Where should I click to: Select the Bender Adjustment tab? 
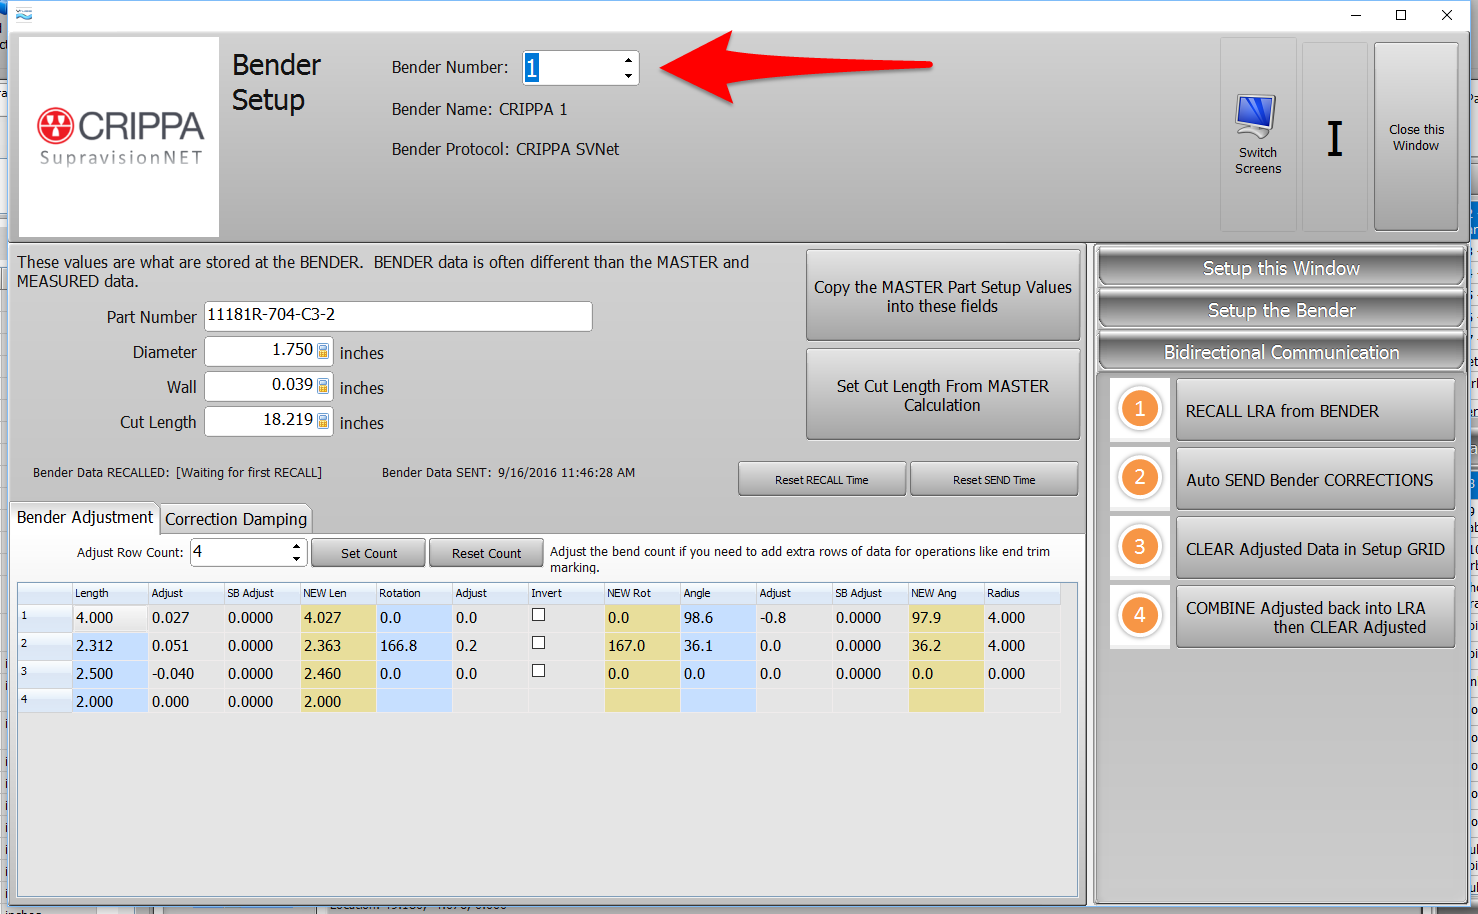(85, 518)
